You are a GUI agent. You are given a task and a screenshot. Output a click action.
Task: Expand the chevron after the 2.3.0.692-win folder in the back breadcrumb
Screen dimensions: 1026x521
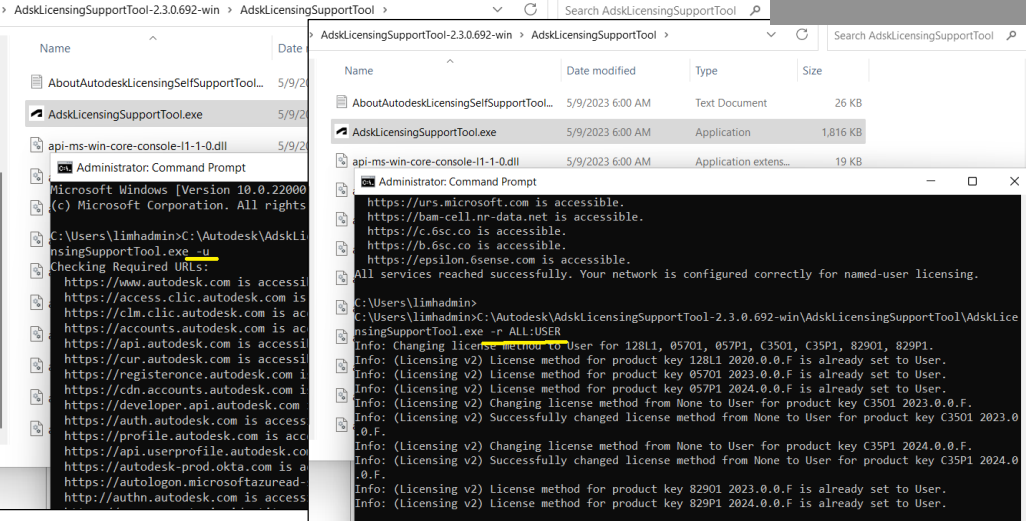(x=230, y=10)
